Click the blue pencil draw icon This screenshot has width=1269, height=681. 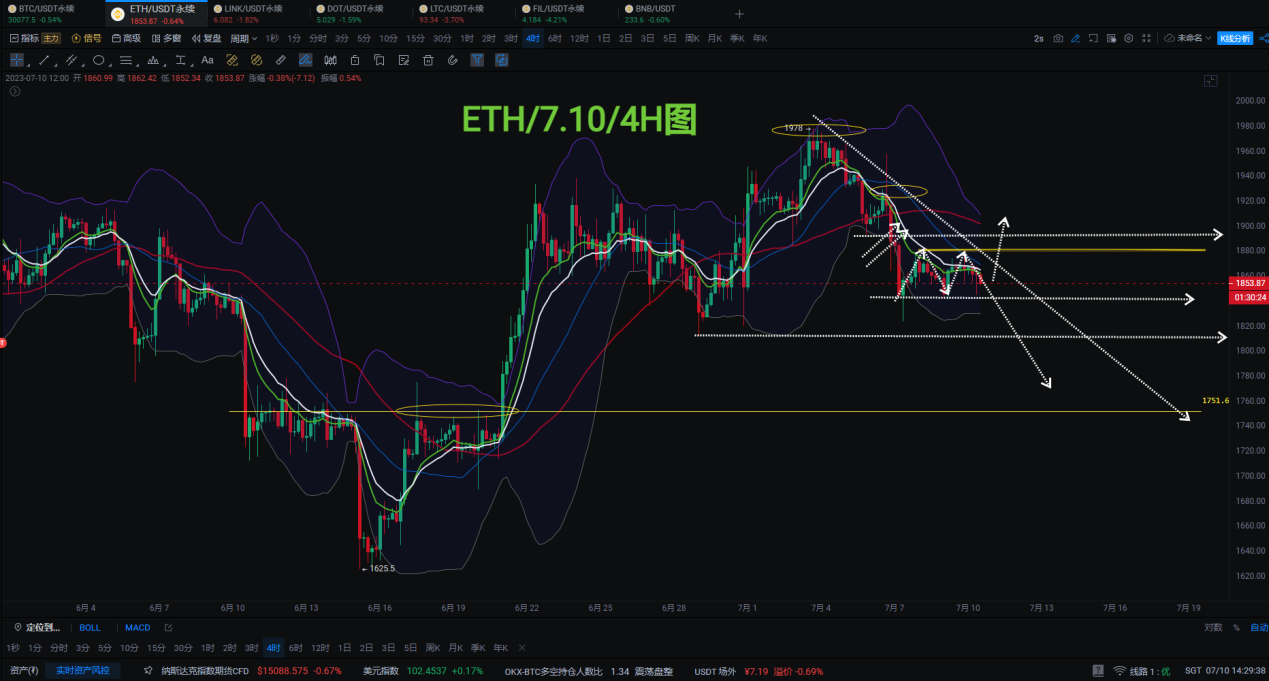(1075, 38)
